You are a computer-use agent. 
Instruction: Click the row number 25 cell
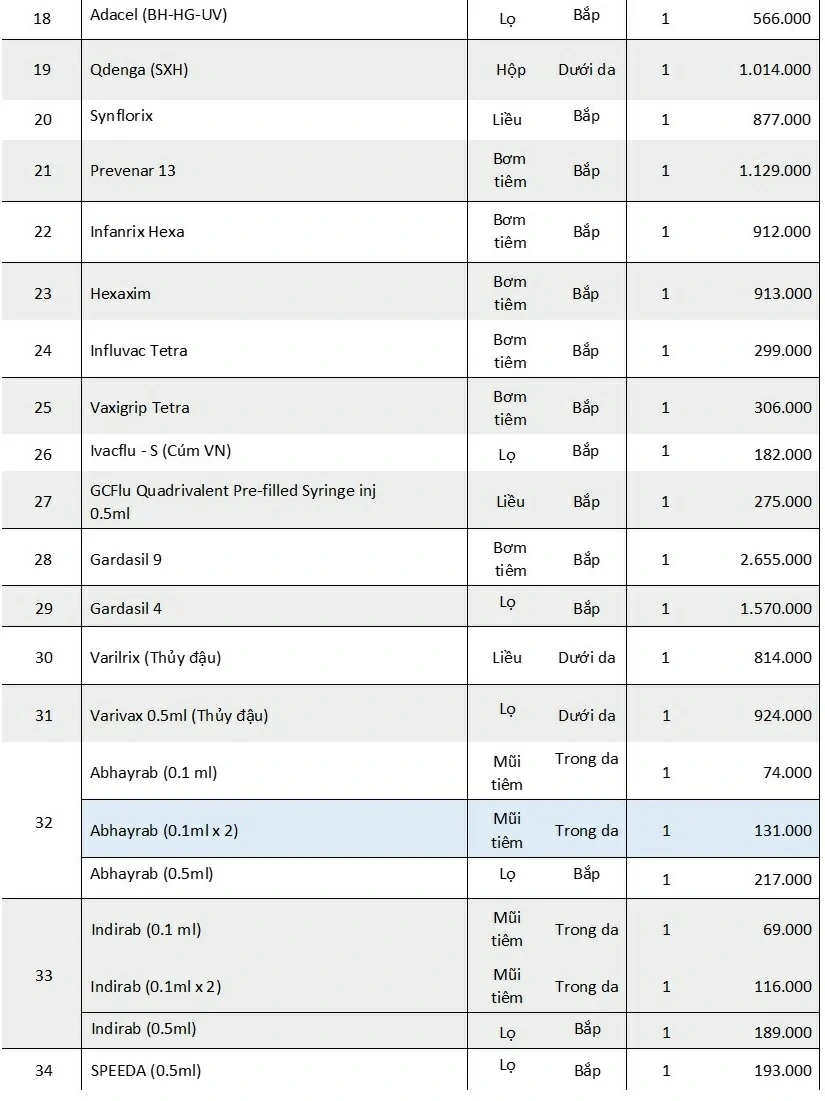(x=42, y=407)
